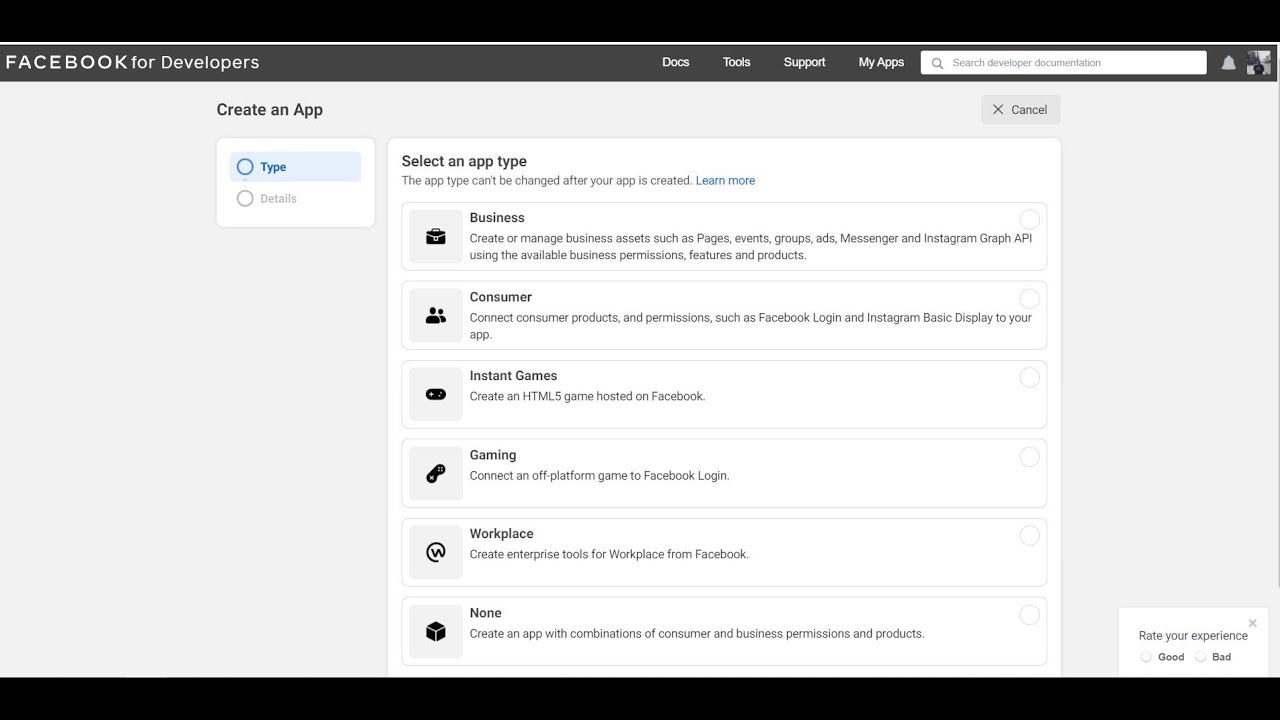This screenshot has height=720, width=1280.
Task: Select the Gaming app type radio
Action: click(x=1029, y=456)
